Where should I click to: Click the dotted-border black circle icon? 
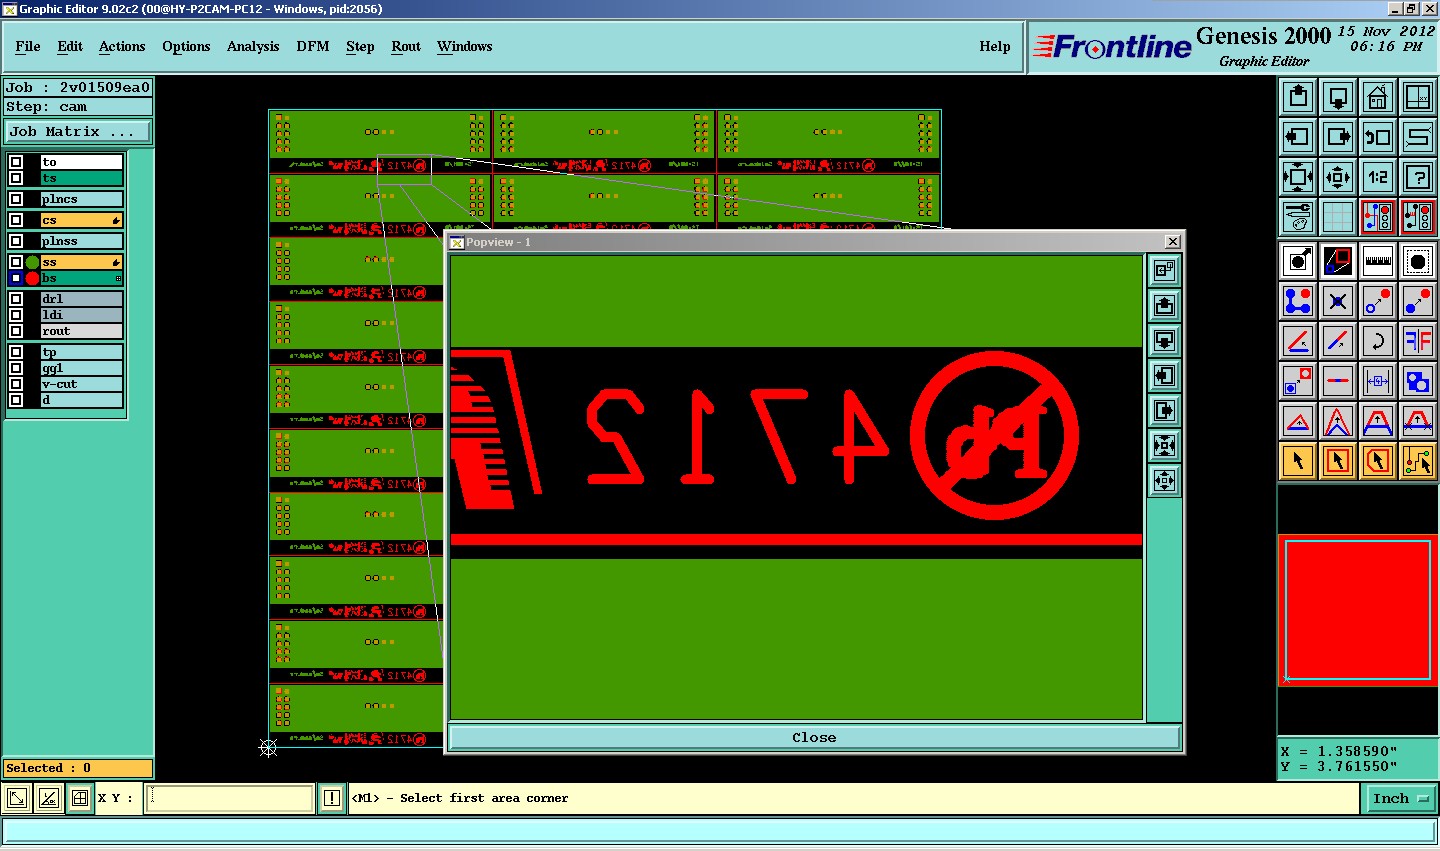tap(1418, 261)
